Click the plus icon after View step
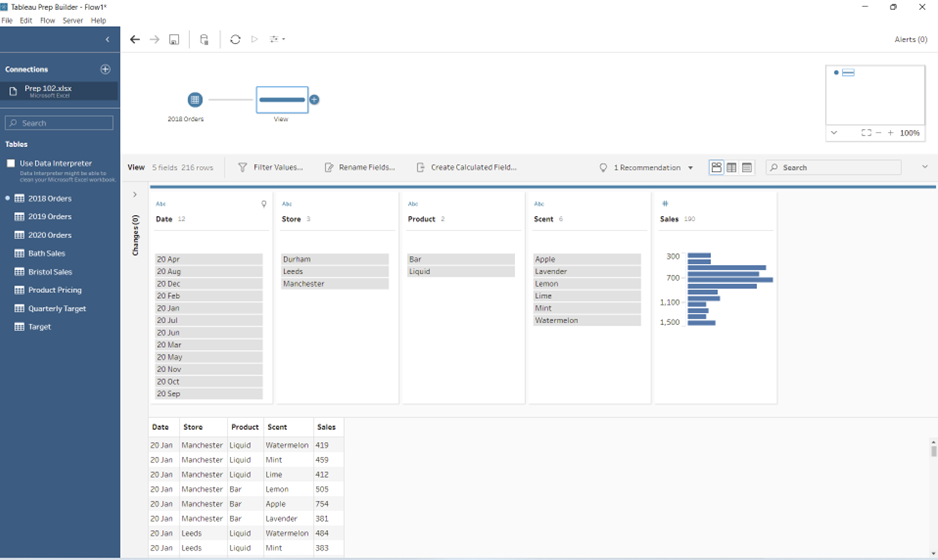The image size is (938, 560). point(314,100)
